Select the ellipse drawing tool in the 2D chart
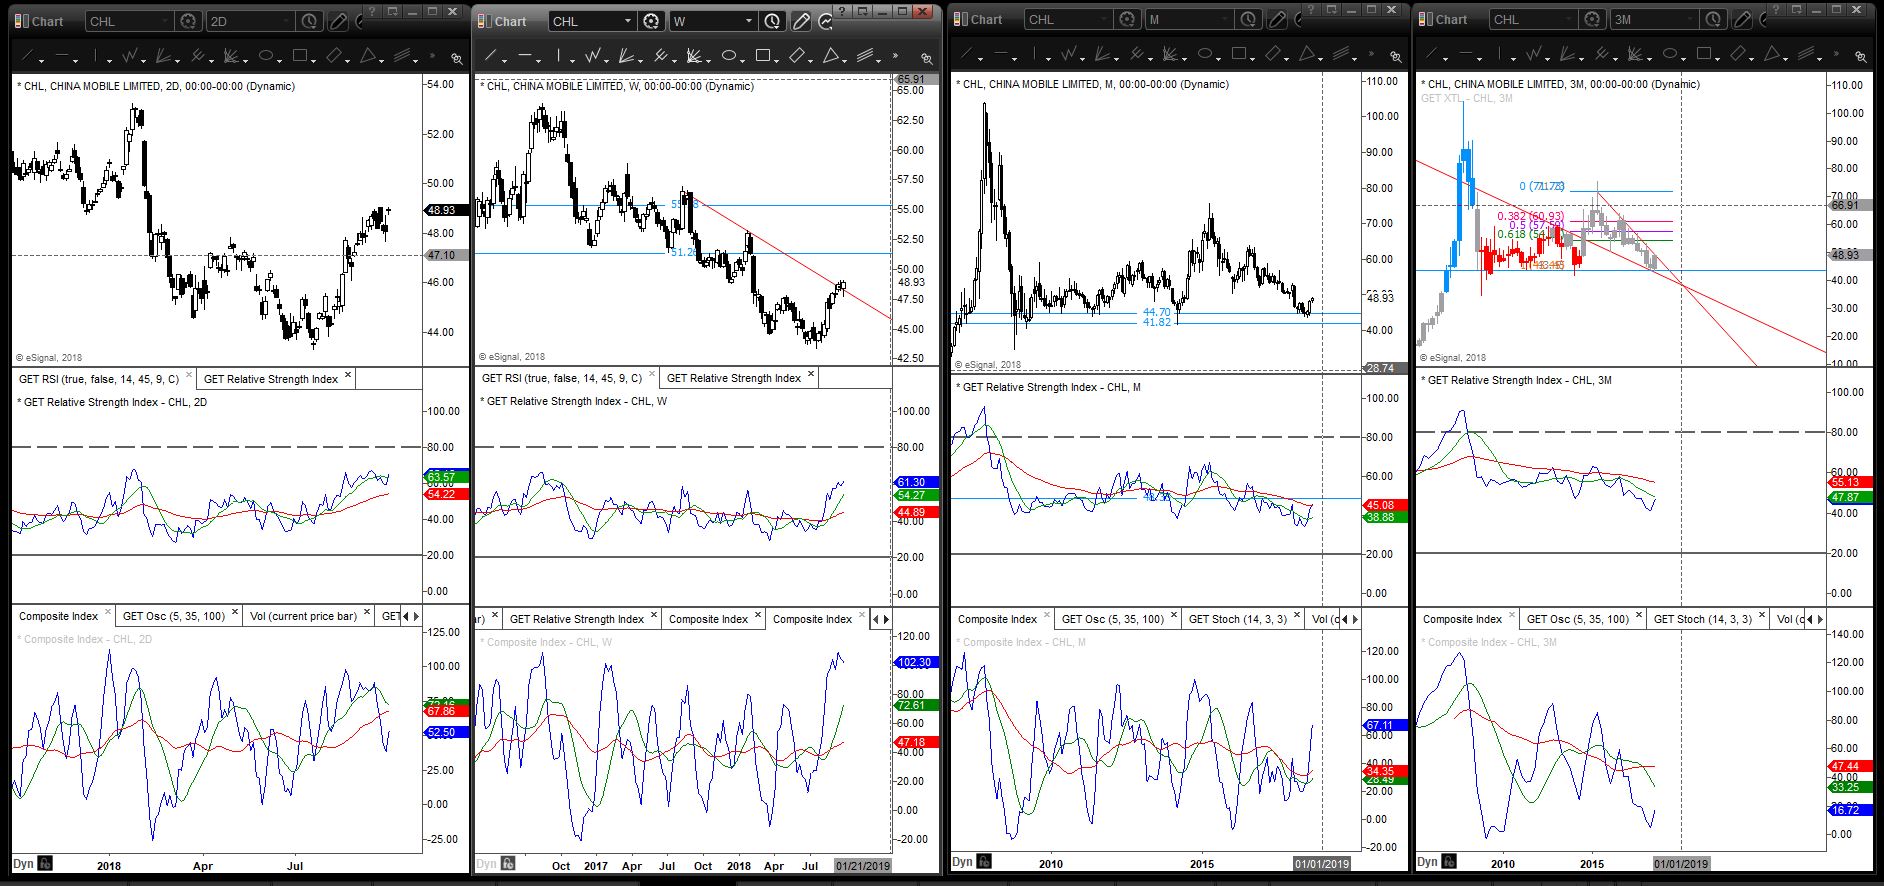1884x886 pixels. (x=266, y=56)
